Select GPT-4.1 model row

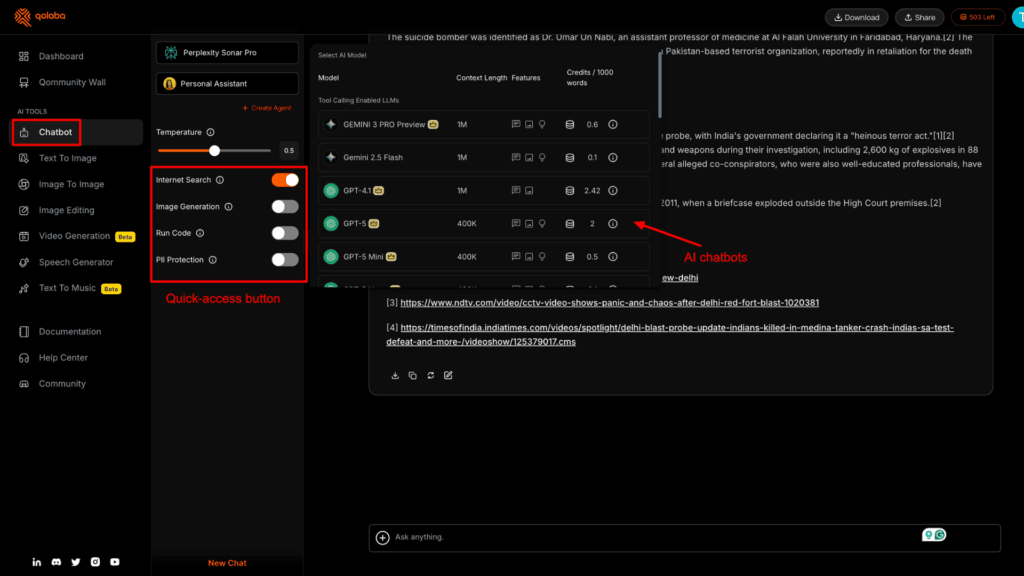point(484,191)
